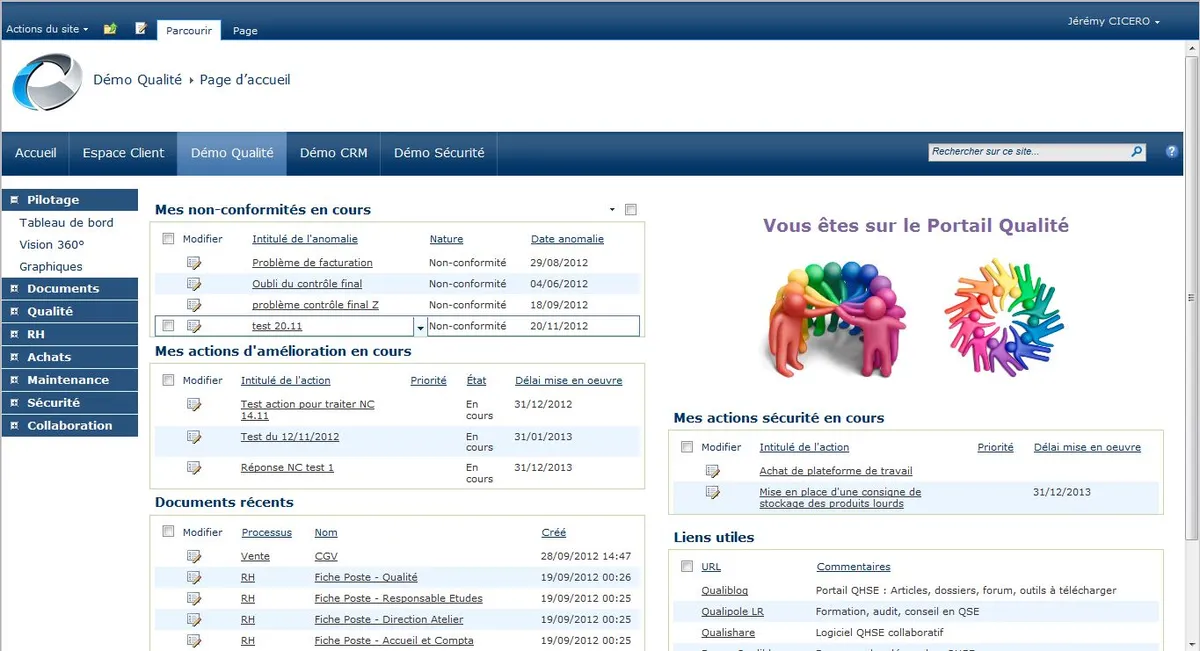Select all Documents récents header checkbox
The image size is (1200, 651).
tap(168, 532)
